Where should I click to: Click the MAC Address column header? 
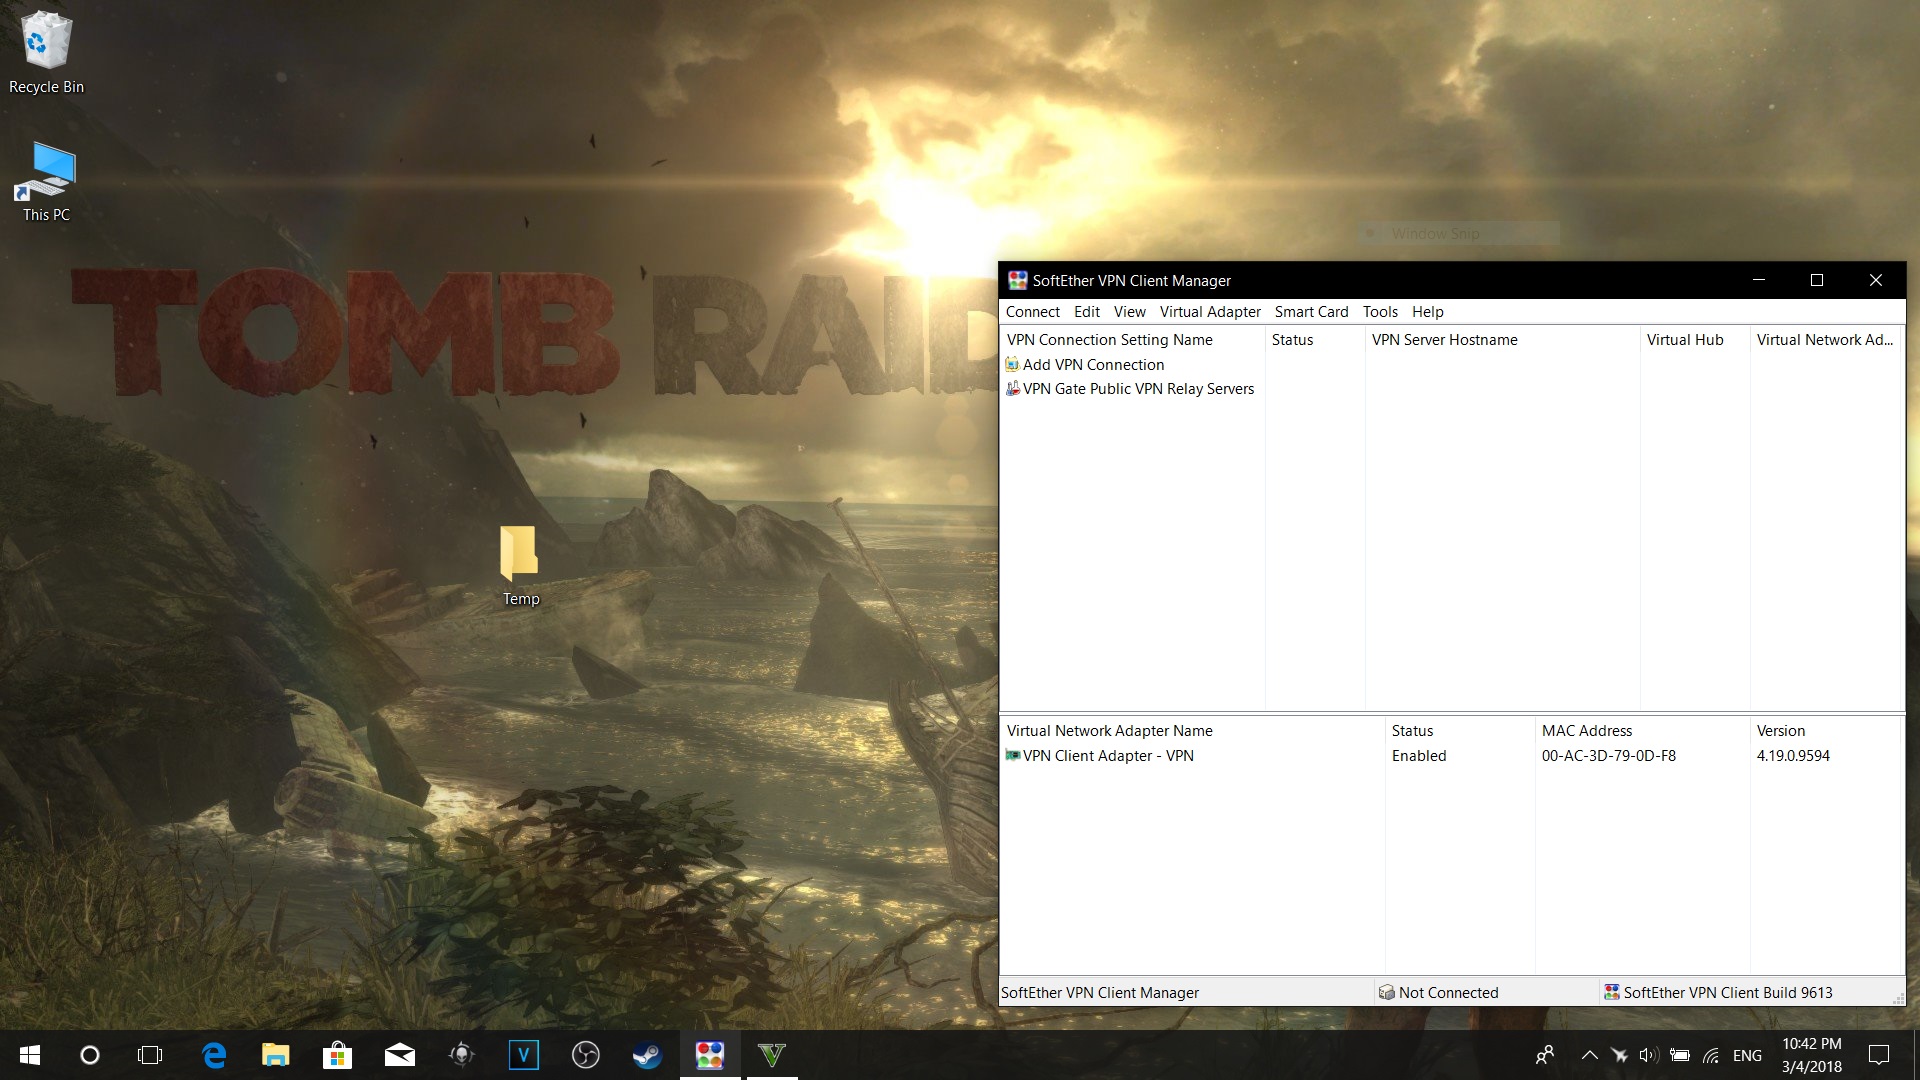point(1586,731)
